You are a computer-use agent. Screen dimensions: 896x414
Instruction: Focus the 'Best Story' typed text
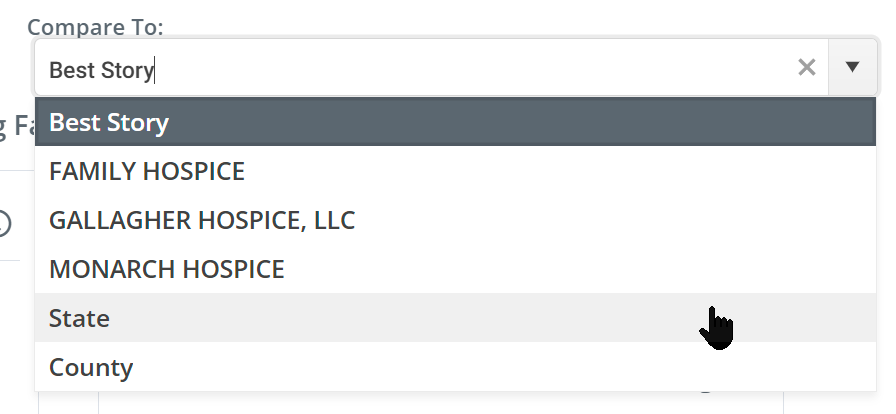[102, 70]
